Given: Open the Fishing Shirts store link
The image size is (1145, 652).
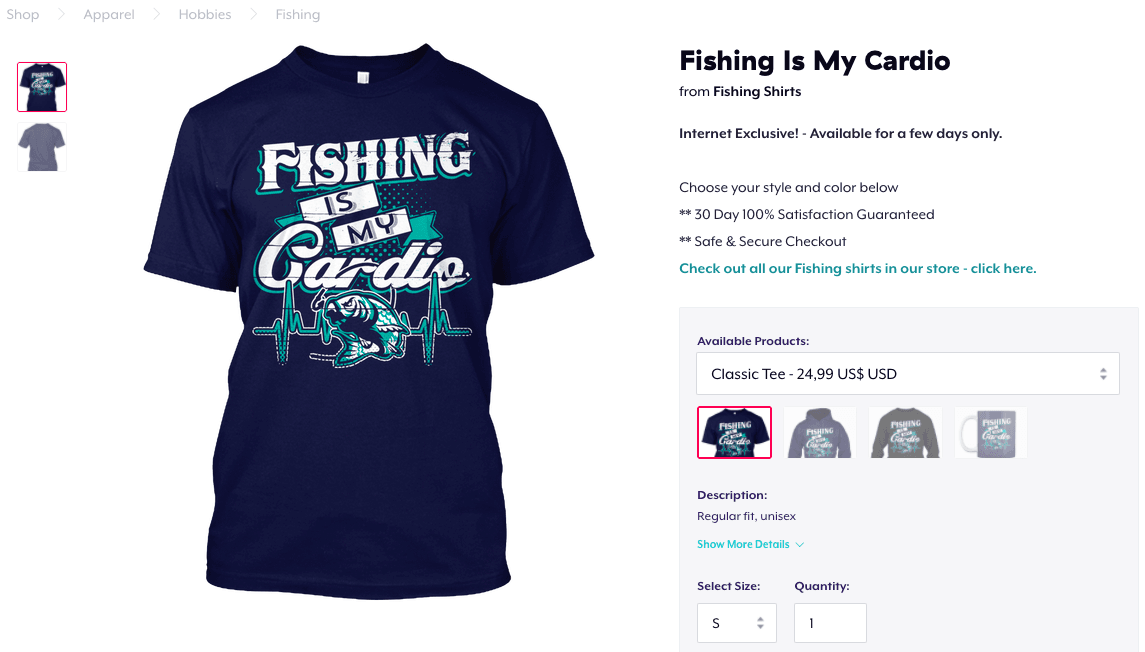Looking at the screenshot, I should tap(757, 91).
